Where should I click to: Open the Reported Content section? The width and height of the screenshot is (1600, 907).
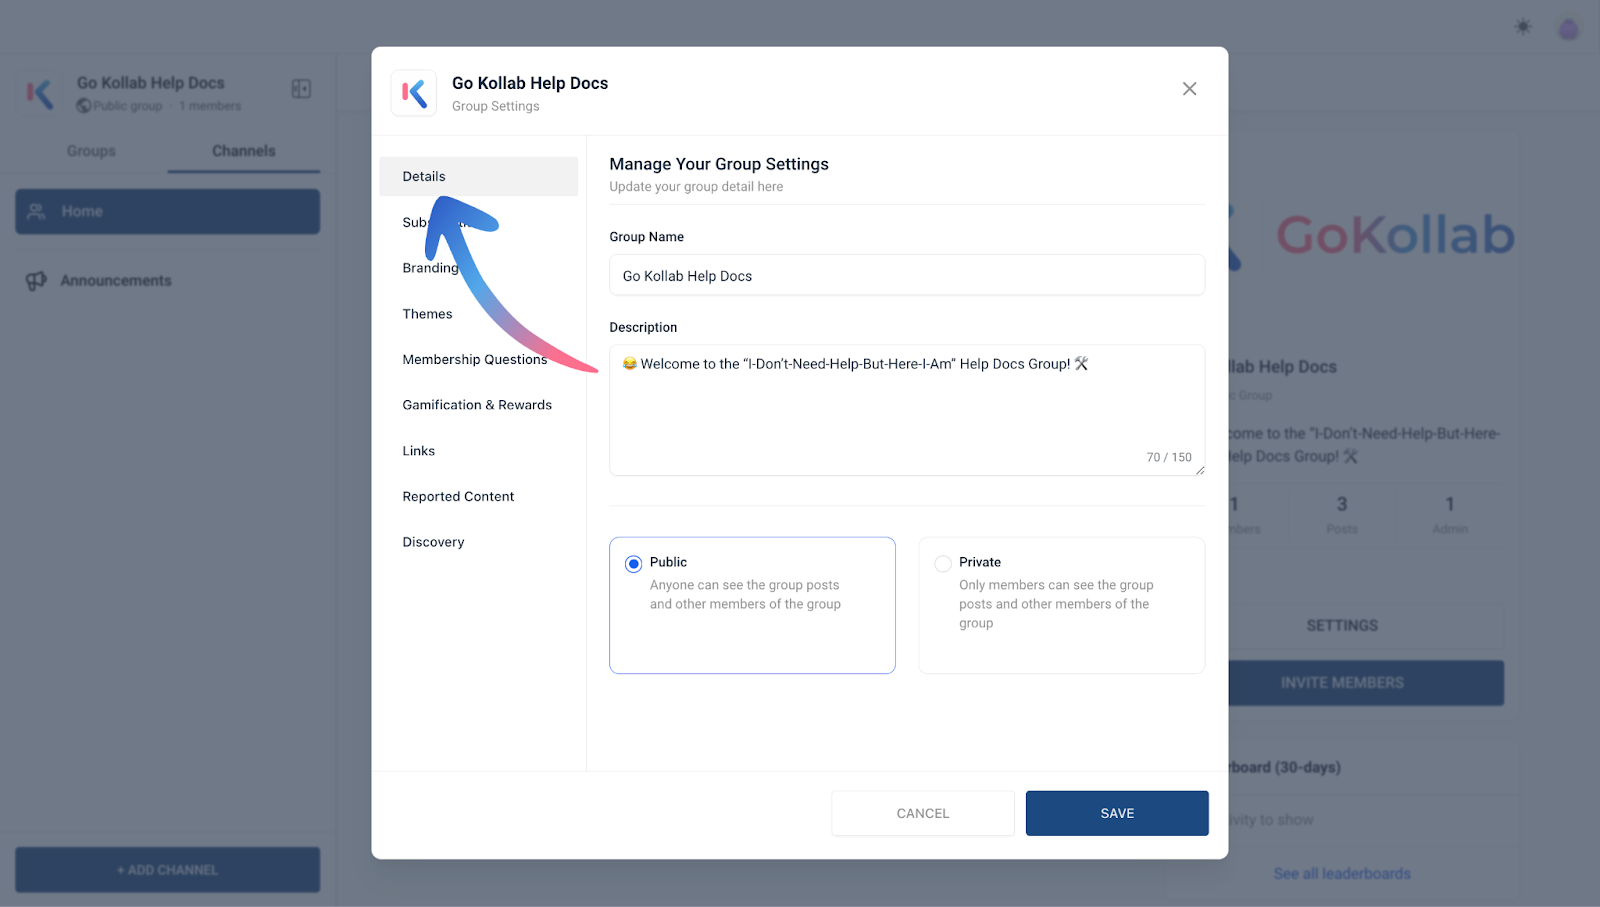tap(458, 497)
